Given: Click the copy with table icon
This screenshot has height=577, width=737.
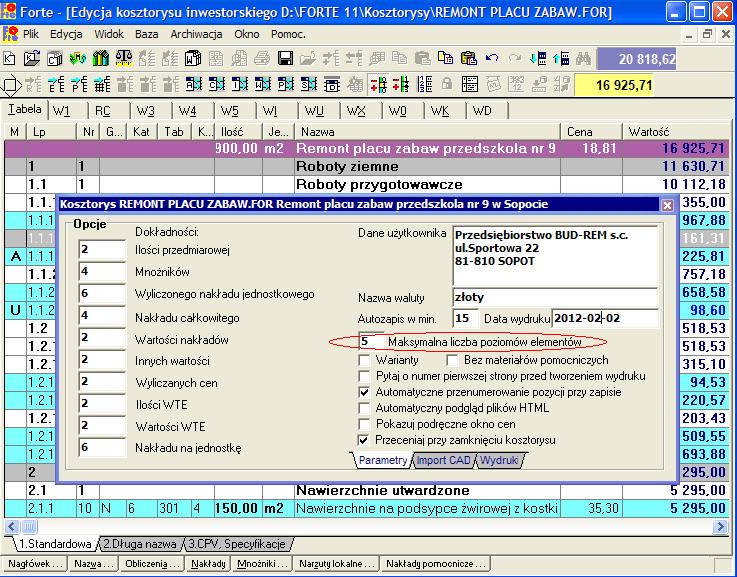Looking at the screenshot, I should click(445, 58).
